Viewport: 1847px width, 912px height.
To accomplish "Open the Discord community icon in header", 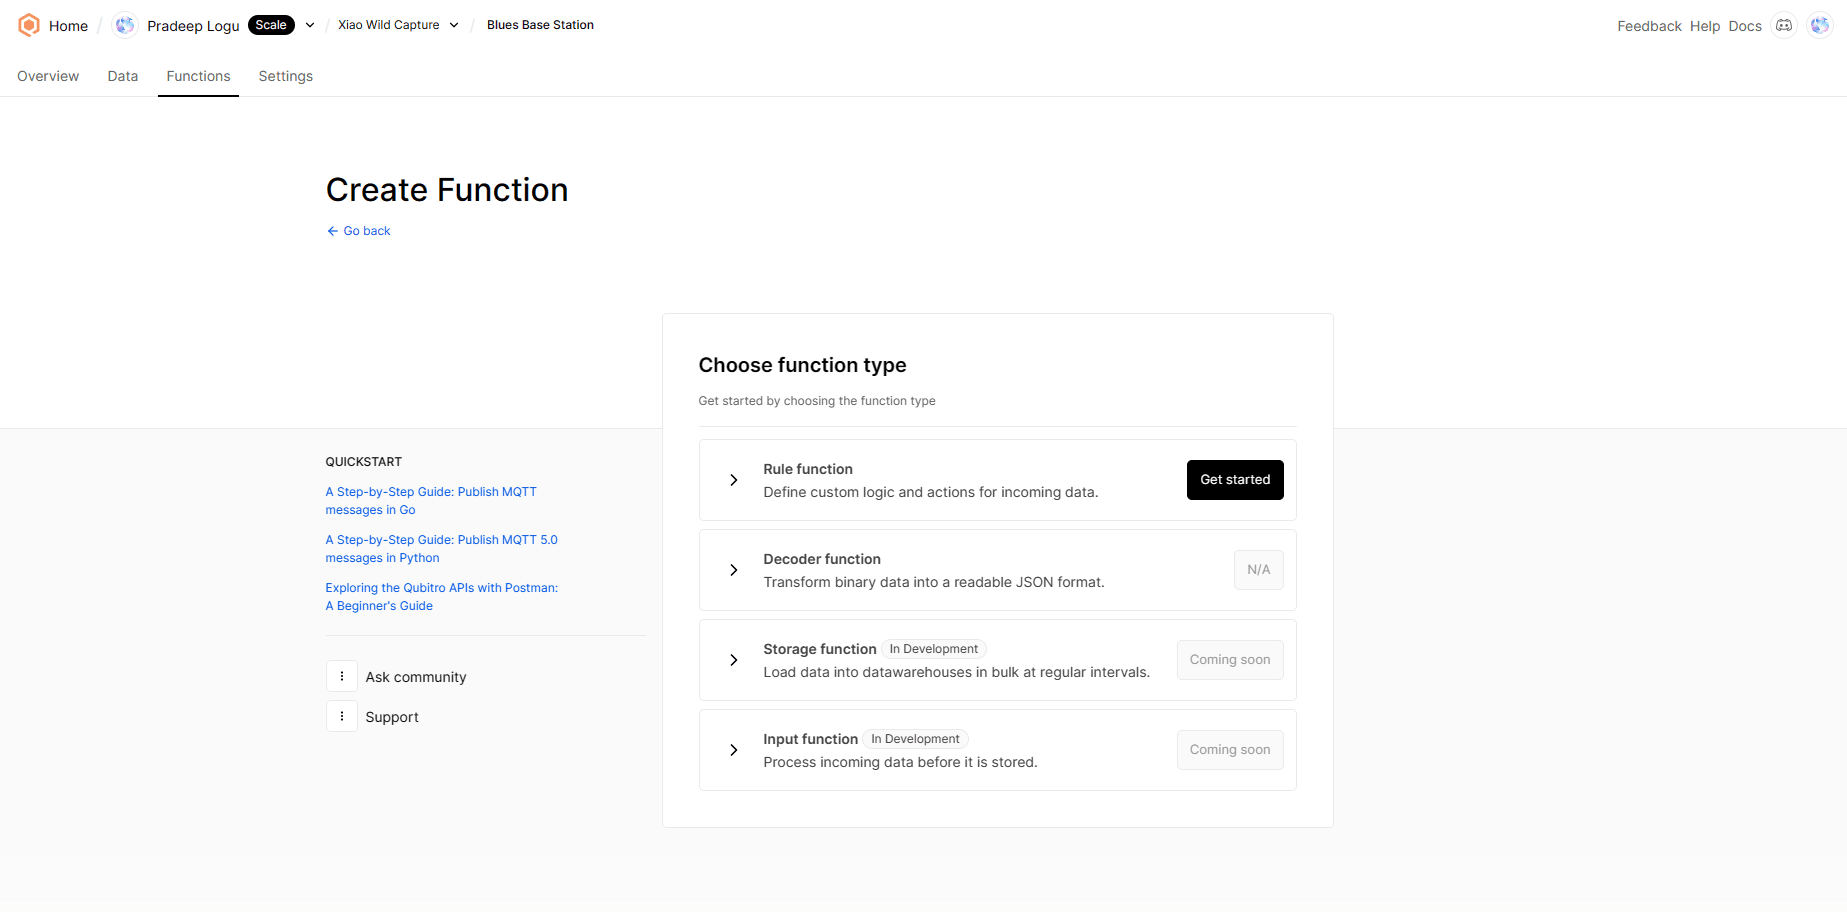I will 1784,25.
